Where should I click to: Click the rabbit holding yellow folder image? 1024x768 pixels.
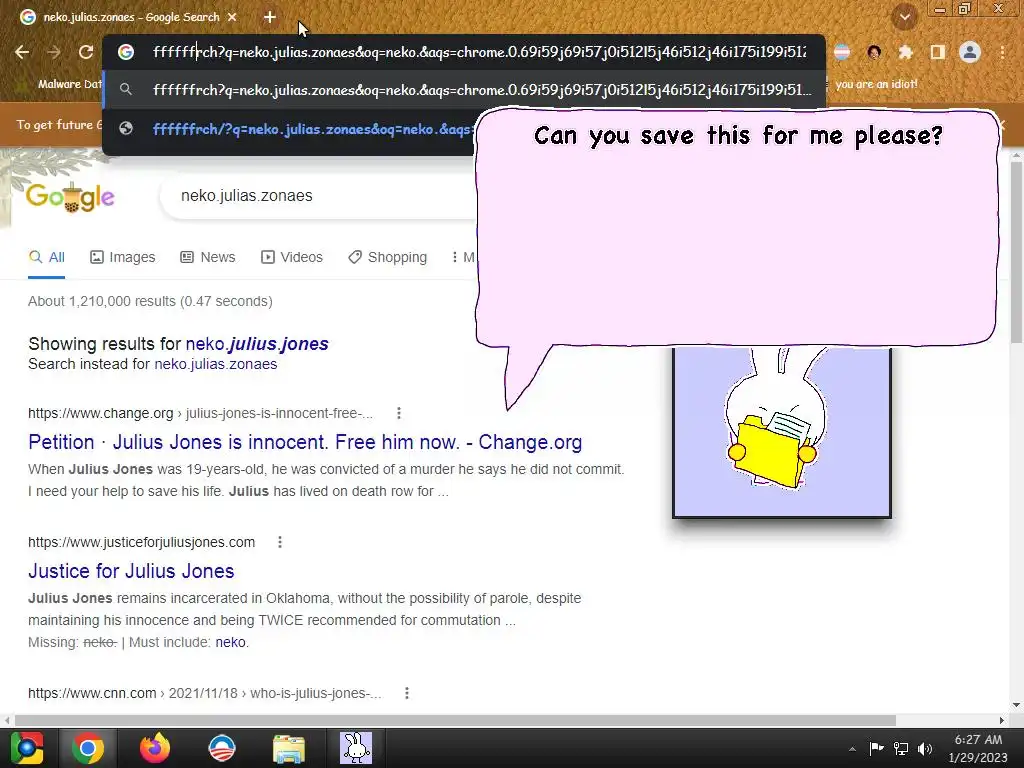[782, 432]
